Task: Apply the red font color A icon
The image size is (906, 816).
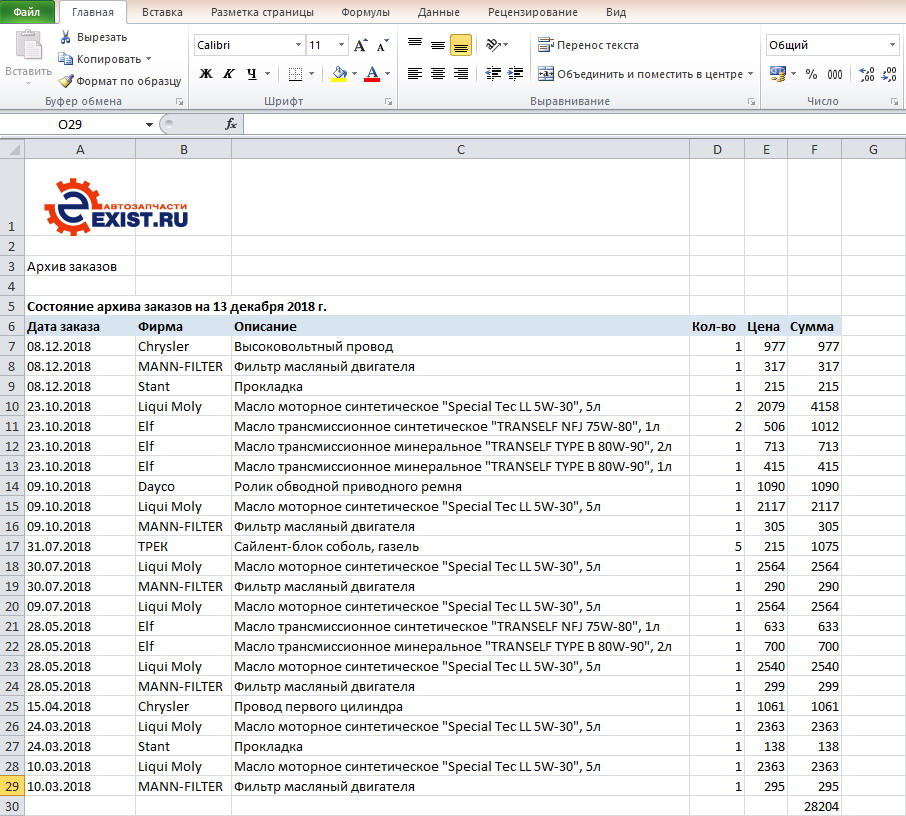Action: (372, 73)
